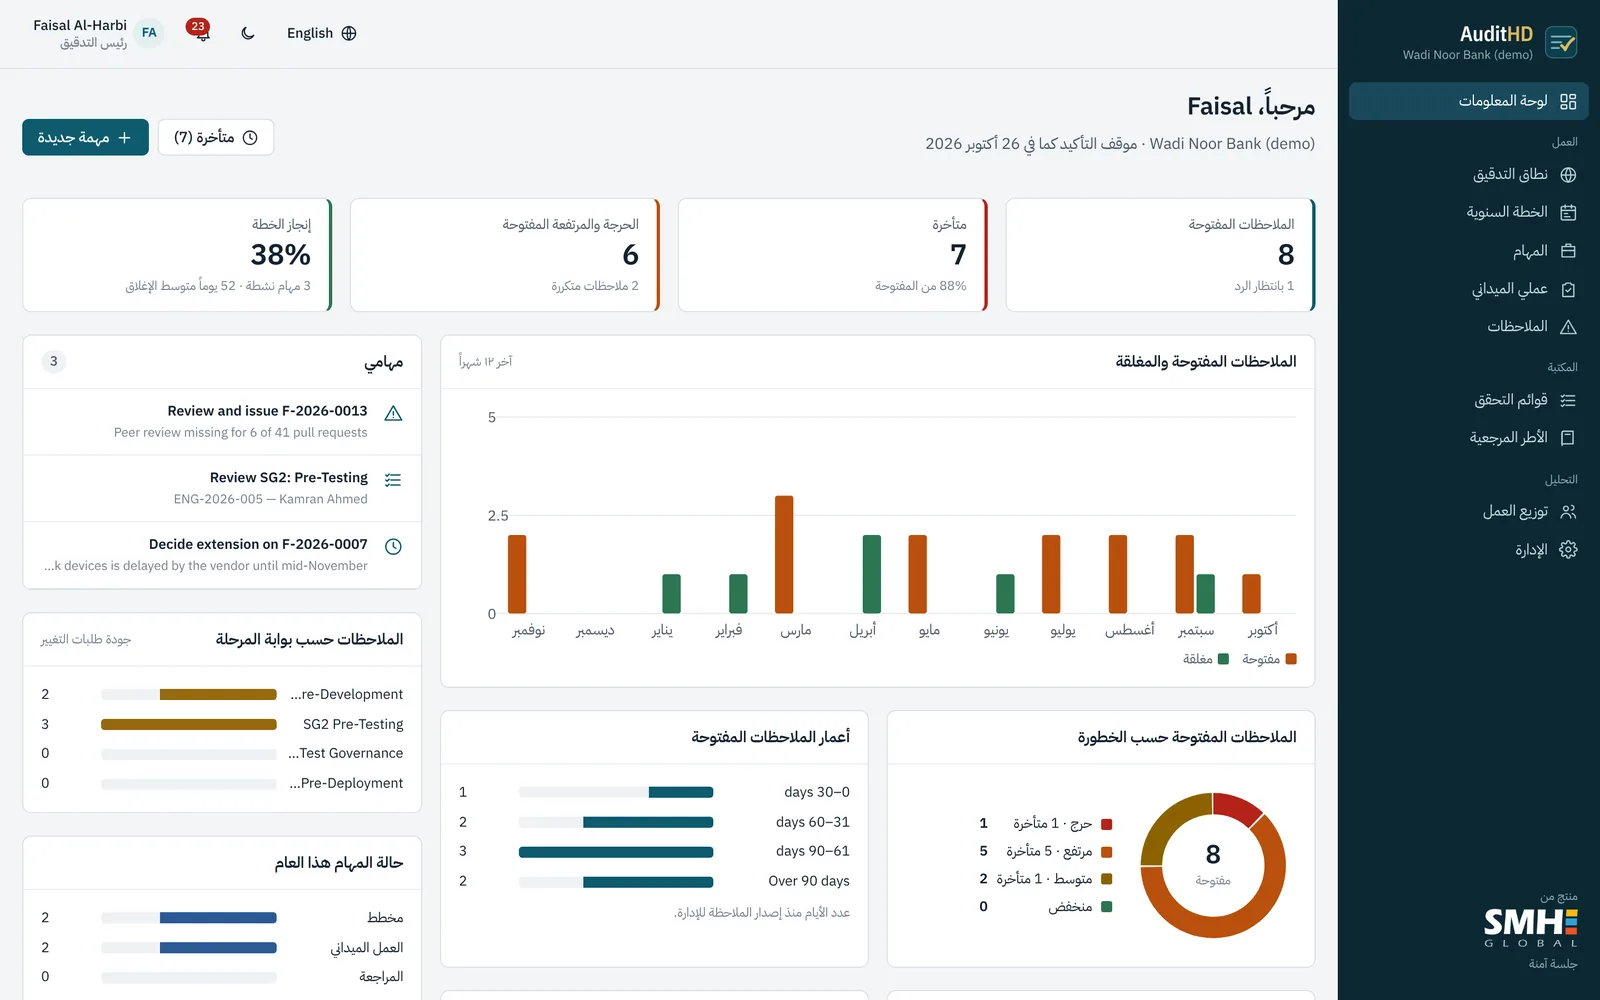This screenshot has height=1000, width=1600.
Task: Open the إنجاز الخطة 38% card
Action: click(177, 255)
